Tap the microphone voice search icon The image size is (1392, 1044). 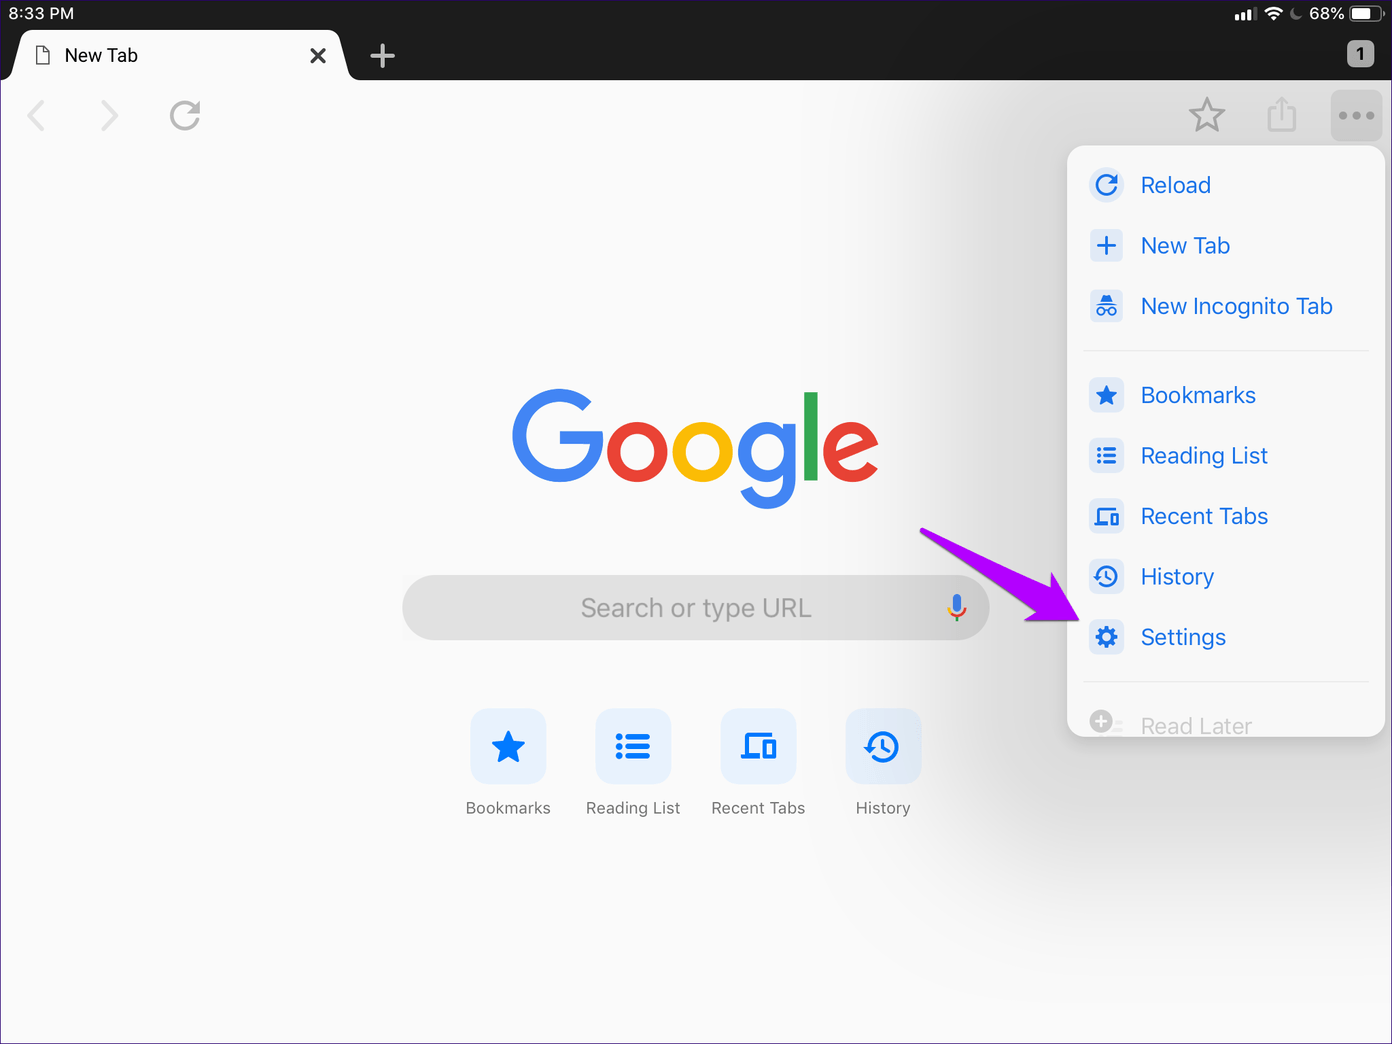click(x=956, y=607)
